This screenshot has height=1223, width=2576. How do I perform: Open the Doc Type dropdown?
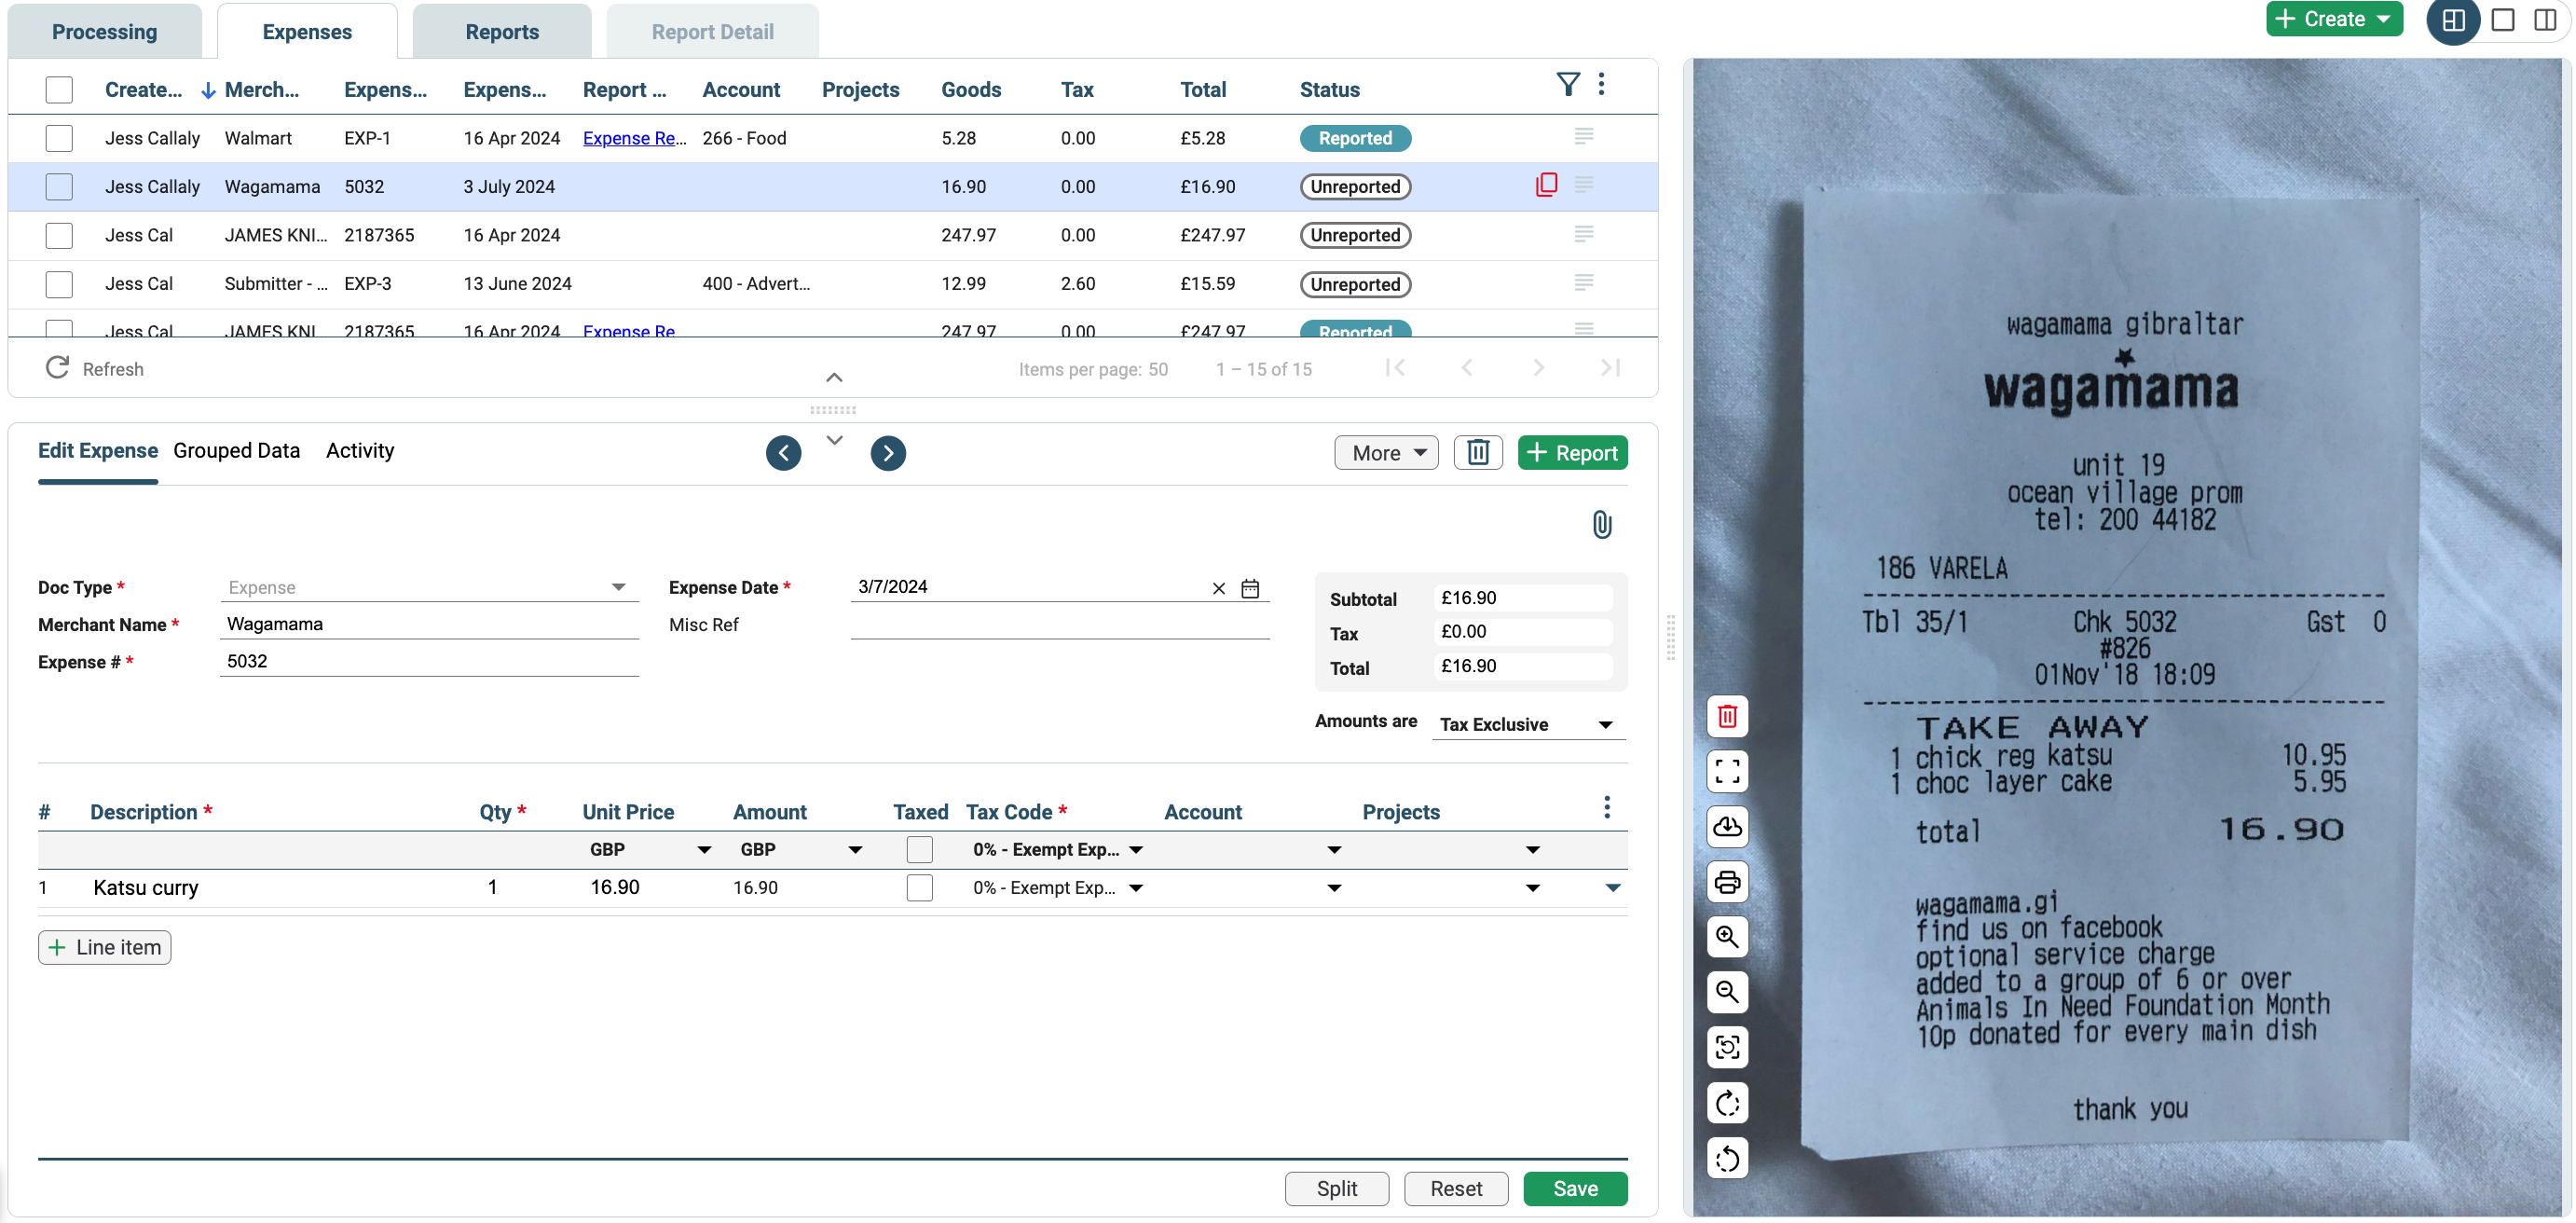(429, 588)
